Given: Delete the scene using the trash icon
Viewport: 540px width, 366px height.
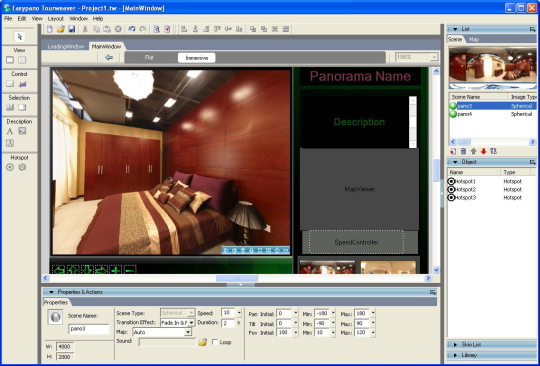Looking at the screenshot, I should click(x=463, y=151).
